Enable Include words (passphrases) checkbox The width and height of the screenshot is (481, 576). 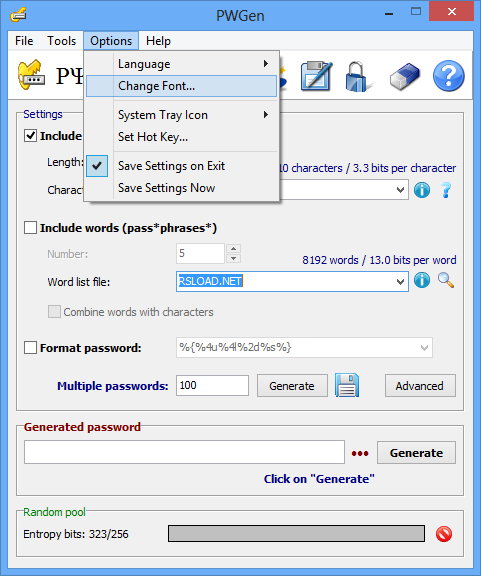[30, 228]
